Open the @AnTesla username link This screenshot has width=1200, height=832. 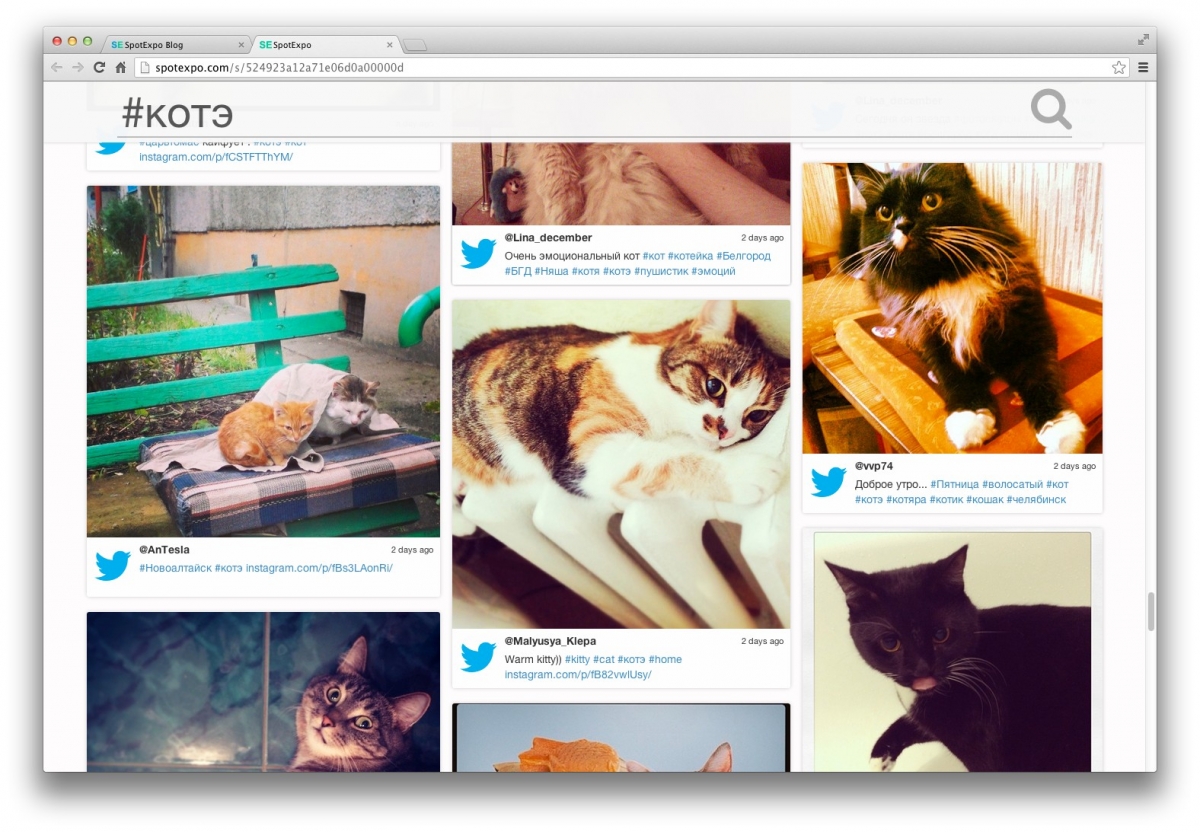click(164, 550)
